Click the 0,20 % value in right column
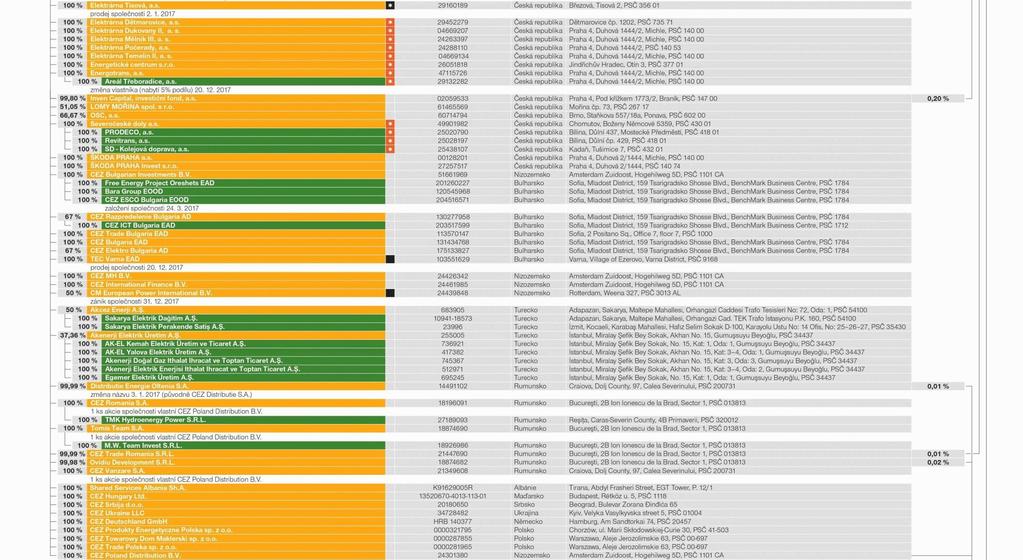 (x=938, y=99)
